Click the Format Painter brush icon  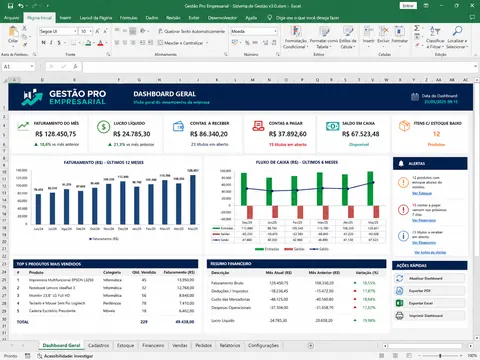tap(24, 44)
